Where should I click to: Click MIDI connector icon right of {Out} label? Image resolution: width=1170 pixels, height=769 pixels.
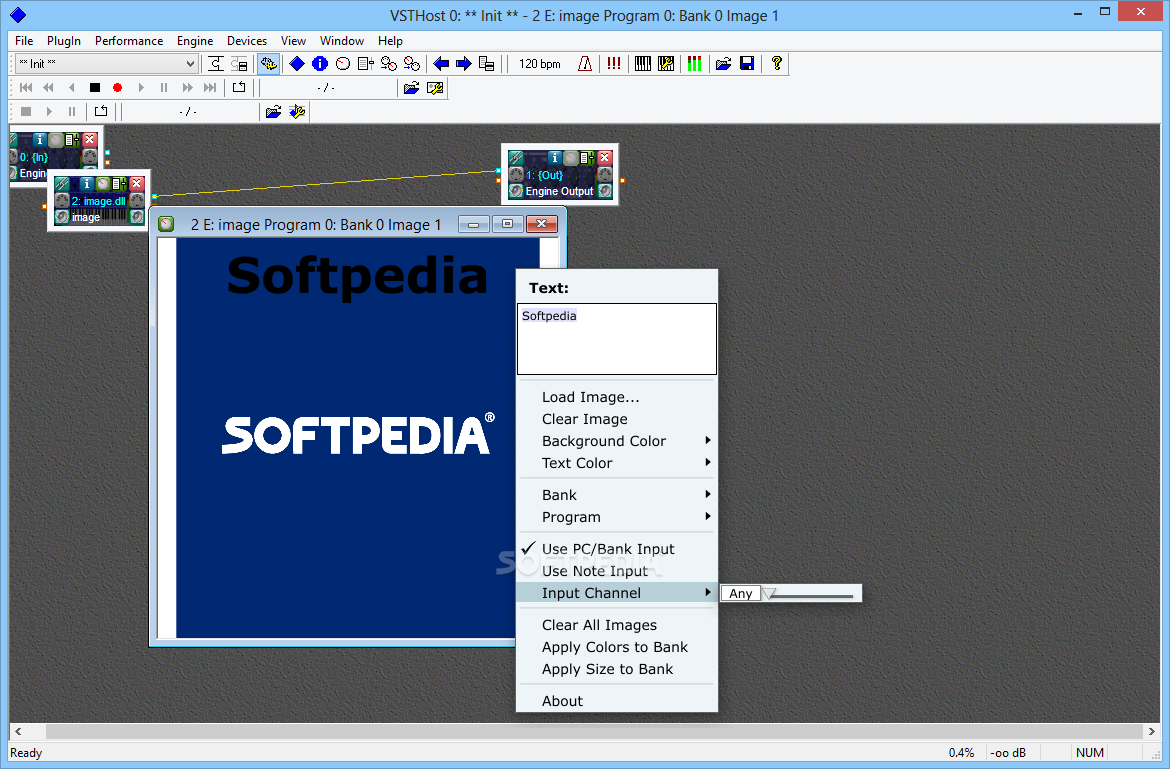[x=605, y=175]
